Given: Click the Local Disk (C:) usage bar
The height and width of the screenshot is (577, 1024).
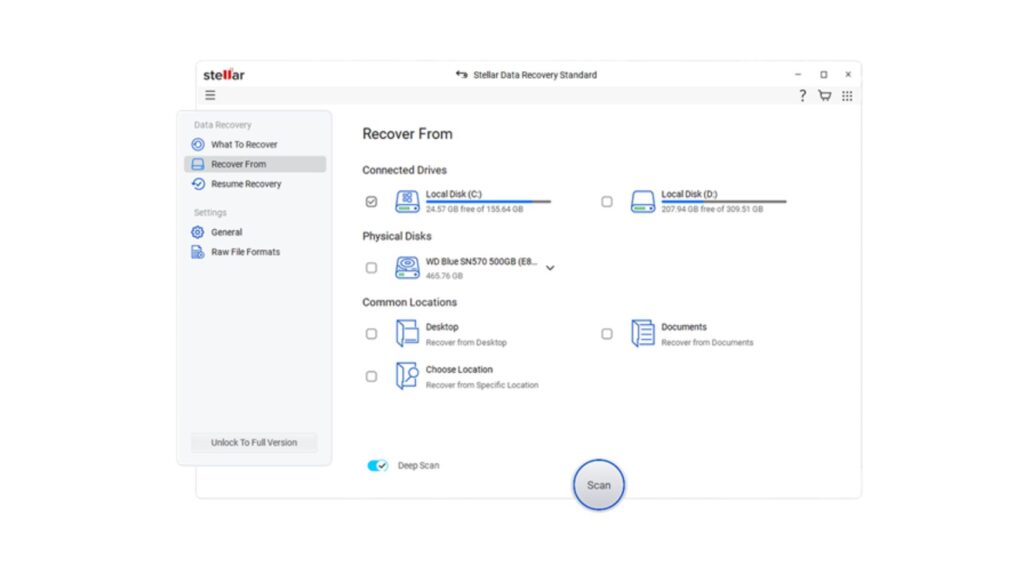Looking at the screenshot, I should pos(488,202).
